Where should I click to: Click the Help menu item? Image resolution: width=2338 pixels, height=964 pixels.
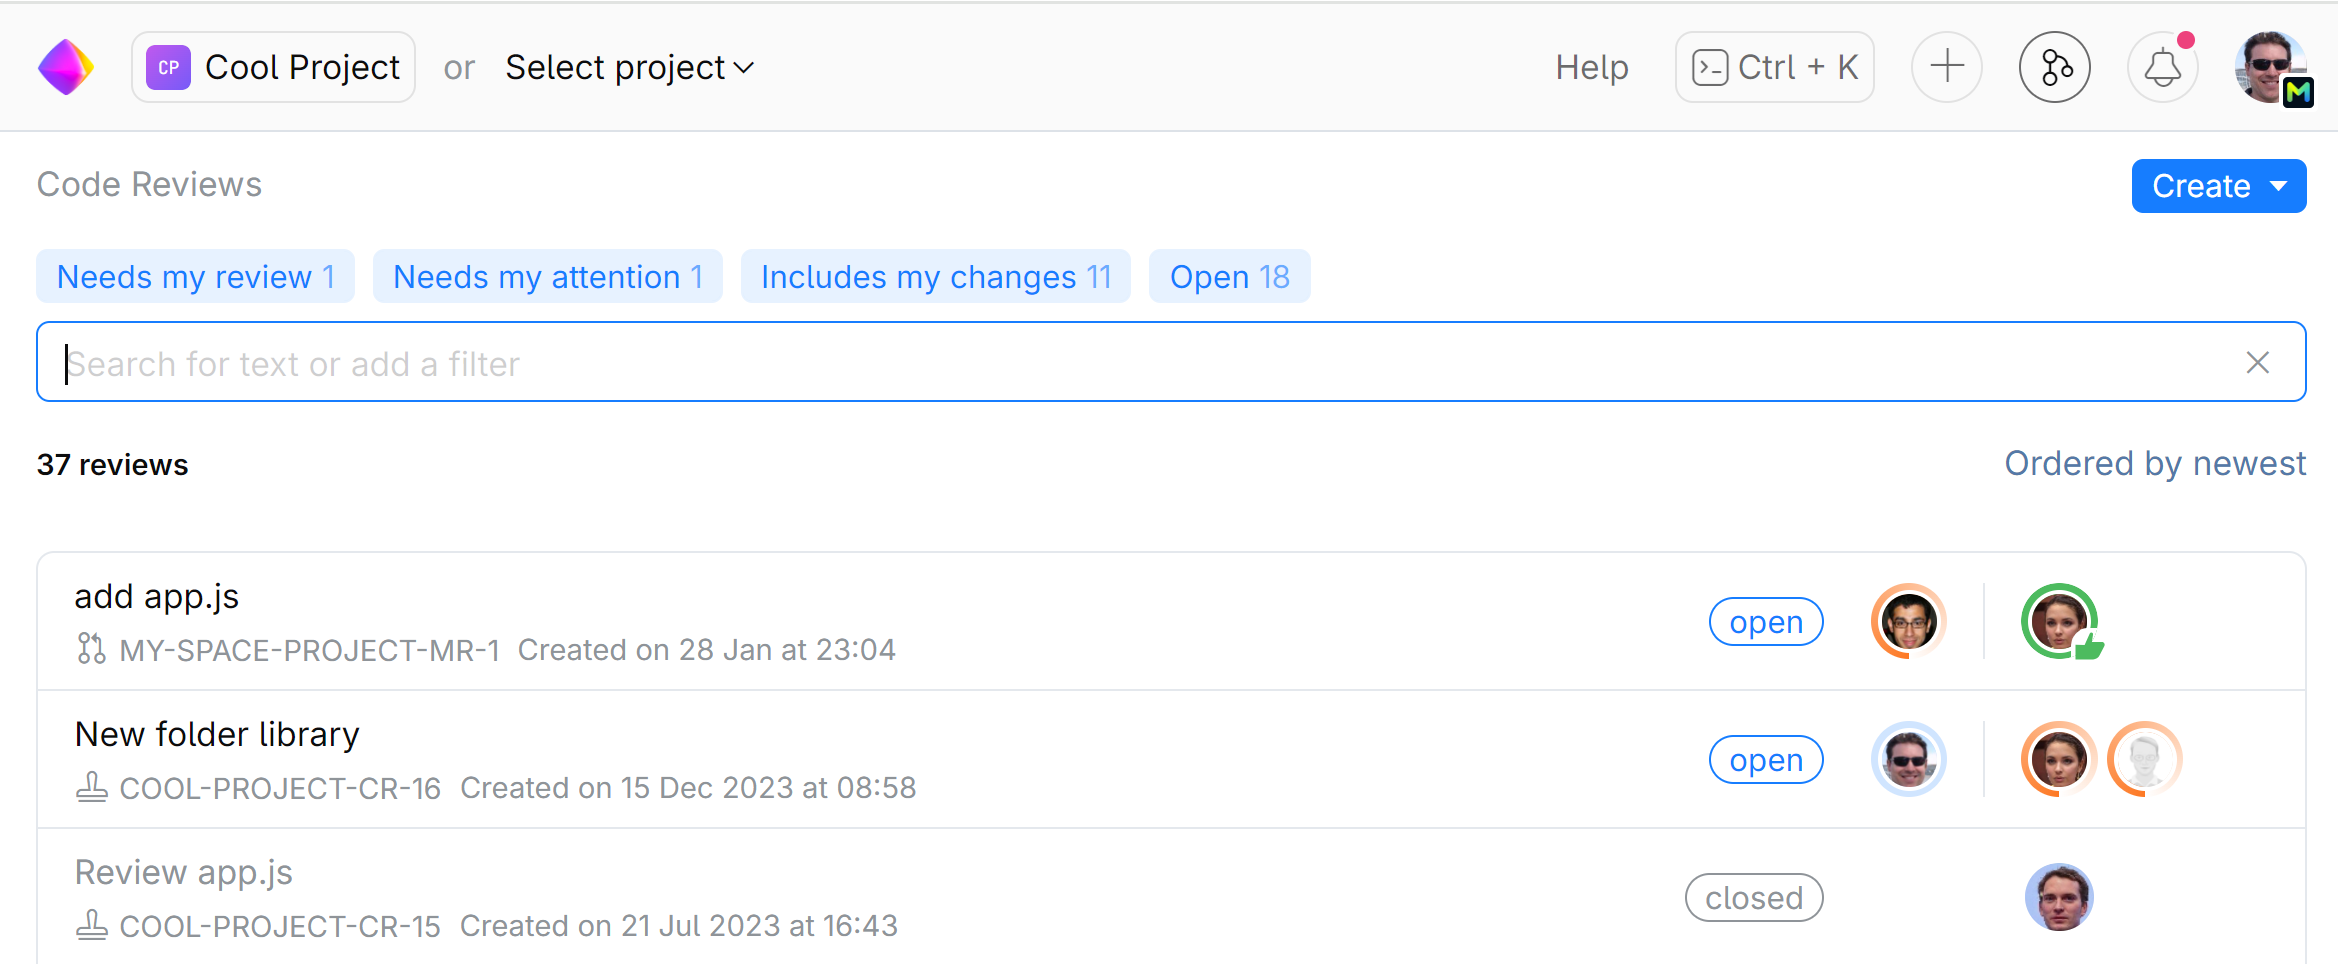point(1591,67)
